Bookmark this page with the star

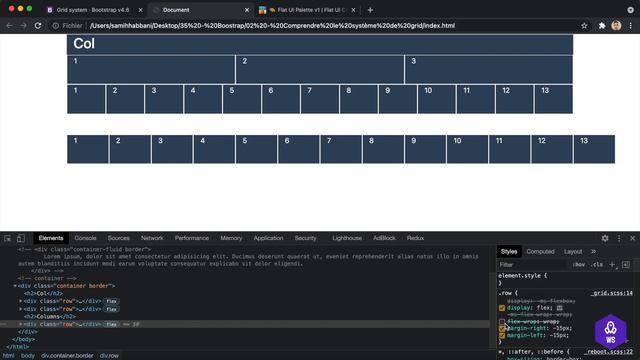(584, 26)
